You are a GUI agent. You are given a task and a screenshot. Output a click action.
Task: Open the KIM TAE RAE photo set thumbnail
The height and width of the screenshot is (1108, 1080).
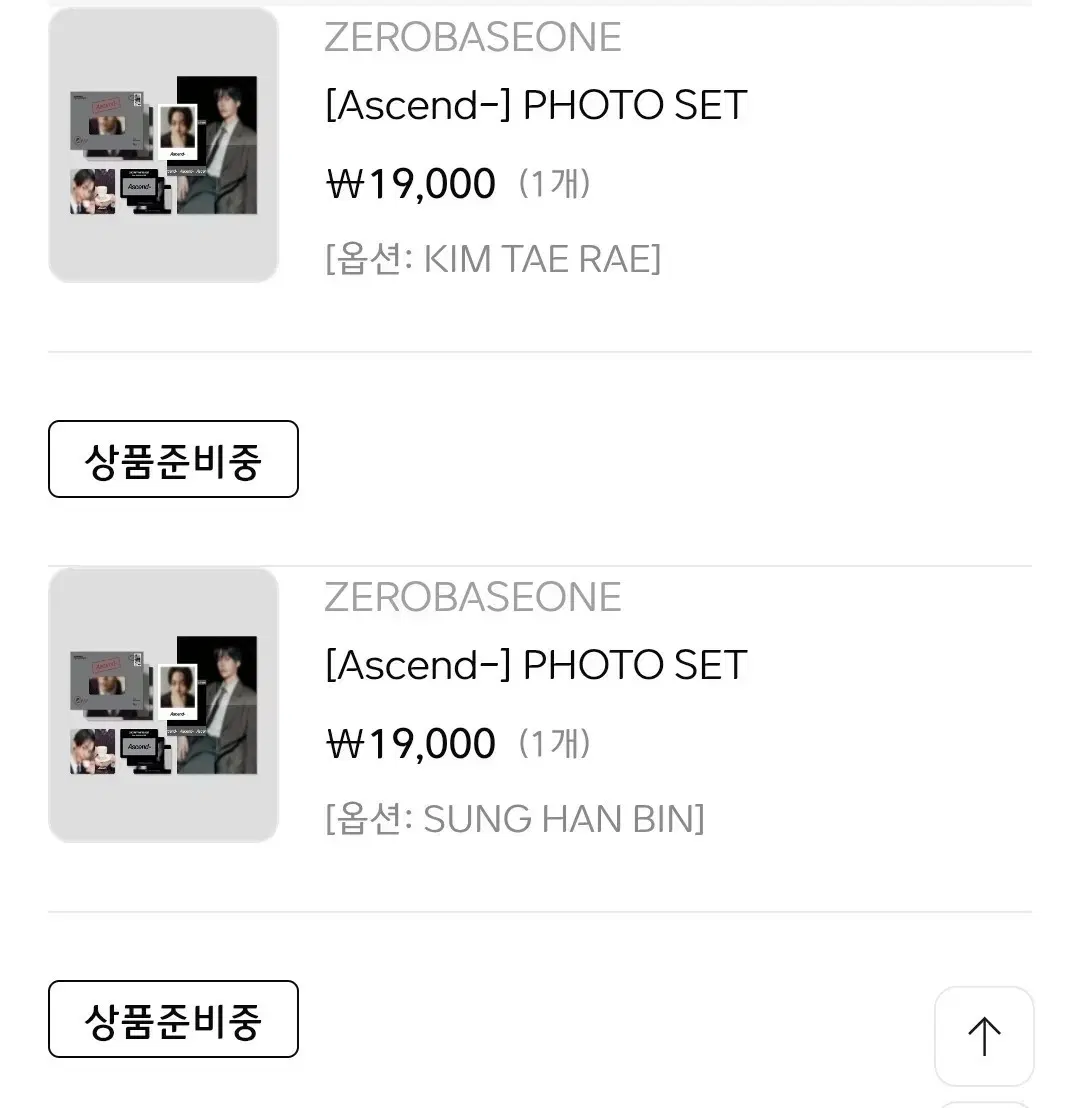coord(163,145)
